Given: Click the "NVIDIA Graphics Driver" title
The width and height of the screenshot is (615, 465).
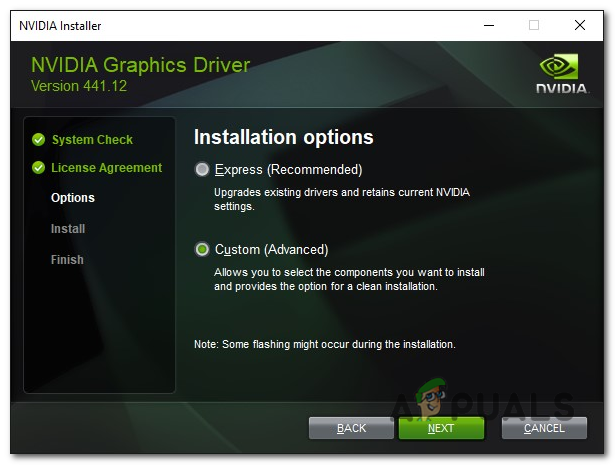Looking at the screenshot, I should click(140, 65).
